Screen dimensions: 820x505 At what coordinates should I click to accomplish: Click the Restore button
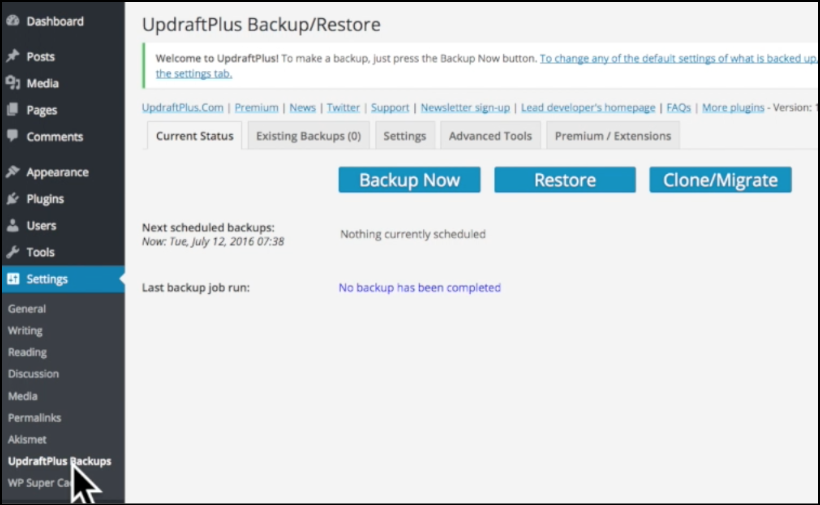pos(565,180)
